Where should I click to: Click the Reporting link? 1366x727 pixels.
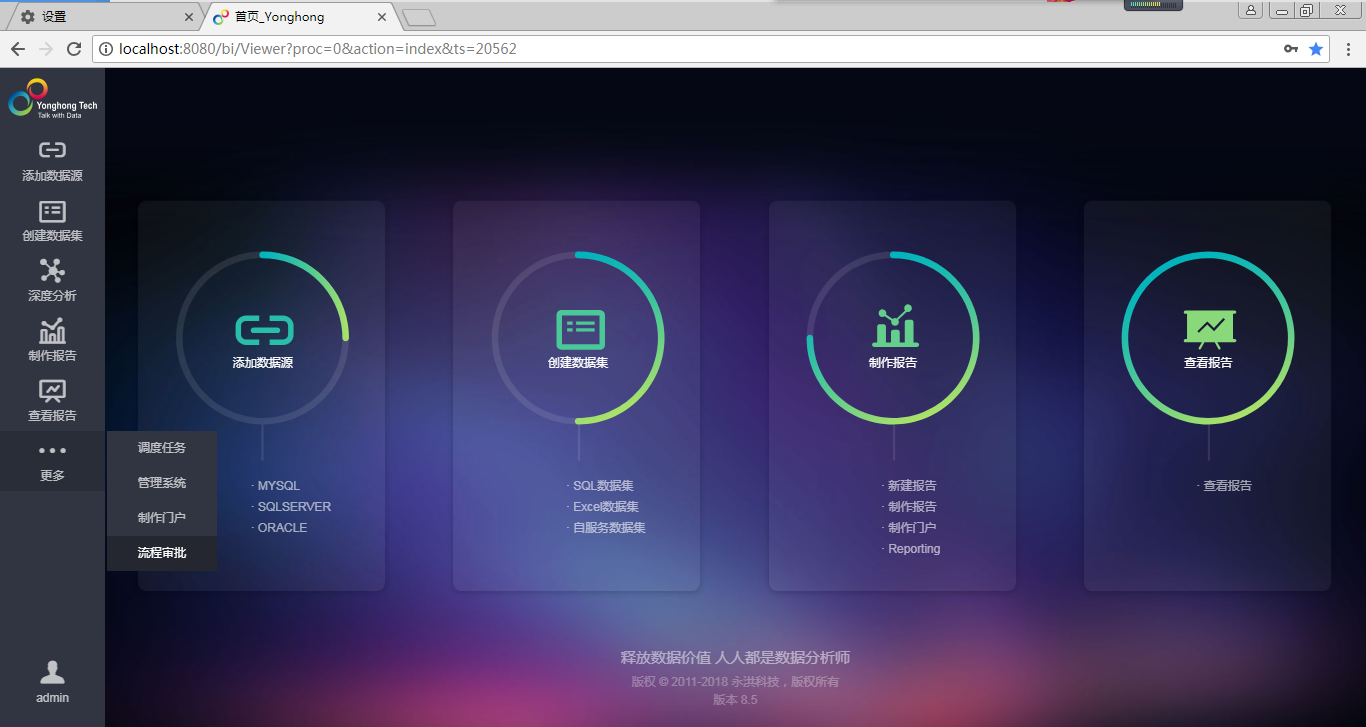[x=914, y=549]
